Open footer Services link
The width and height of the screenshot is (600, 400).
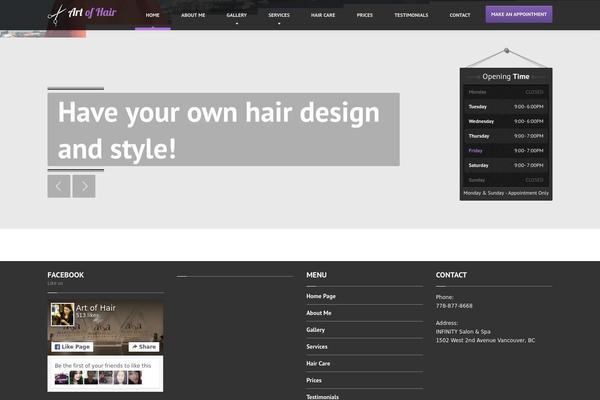(x=317, y=347)
